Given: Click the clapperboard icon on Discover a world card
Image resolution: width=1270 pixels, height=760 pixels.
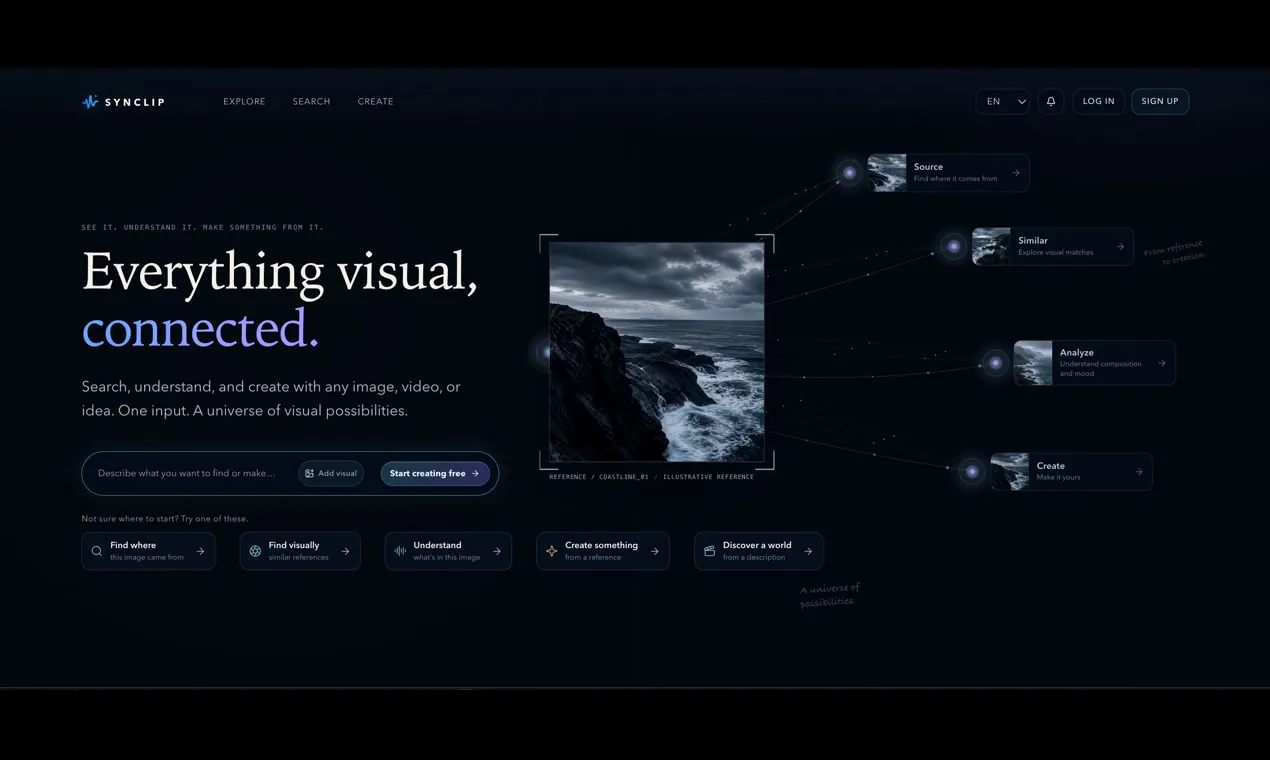Looking at the screenshot, I should pyautogui.click(x=709, y=551).
